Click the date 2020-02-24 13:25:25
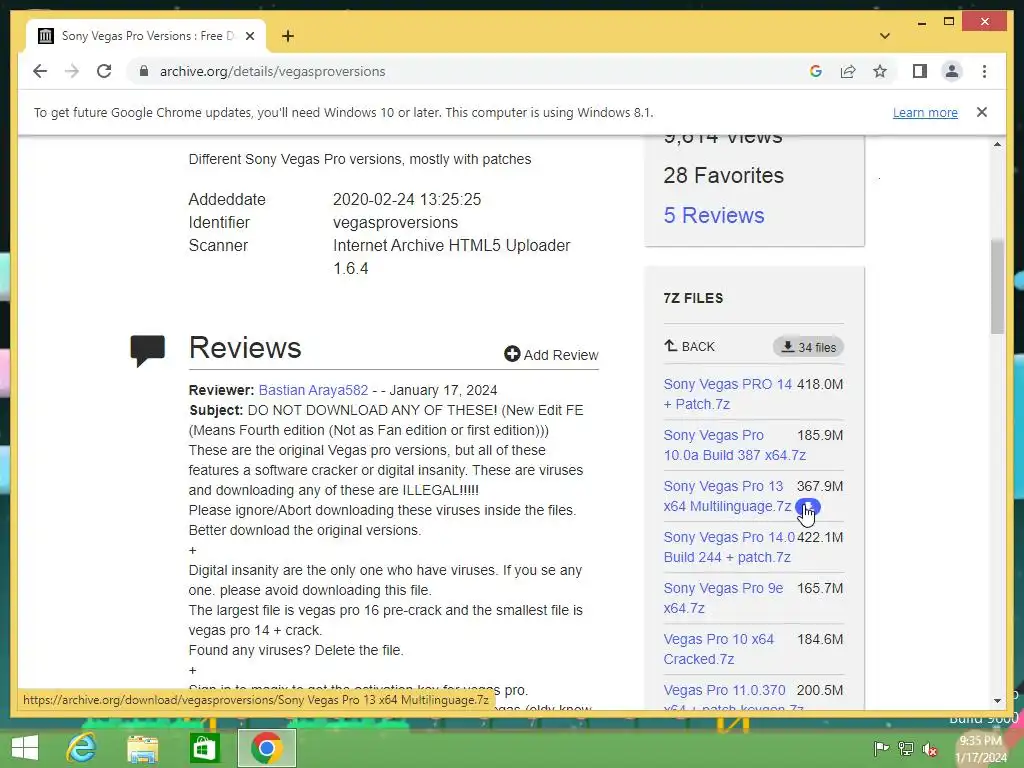Screen dimensions: 1024x768 [407, 199]
